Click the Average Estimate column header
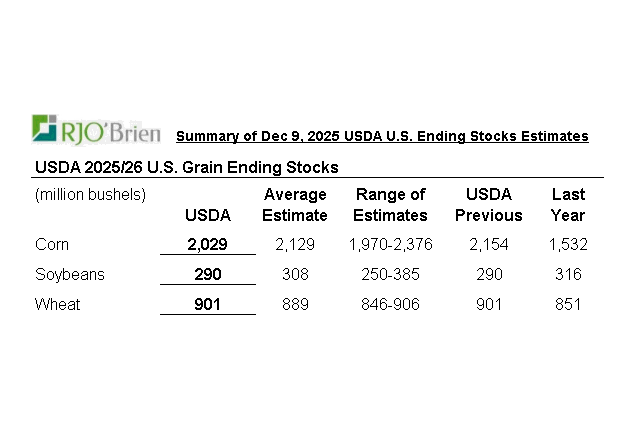The width and height of the screenshot is (636, 430). pyautogui.click(x=294, y=204)
